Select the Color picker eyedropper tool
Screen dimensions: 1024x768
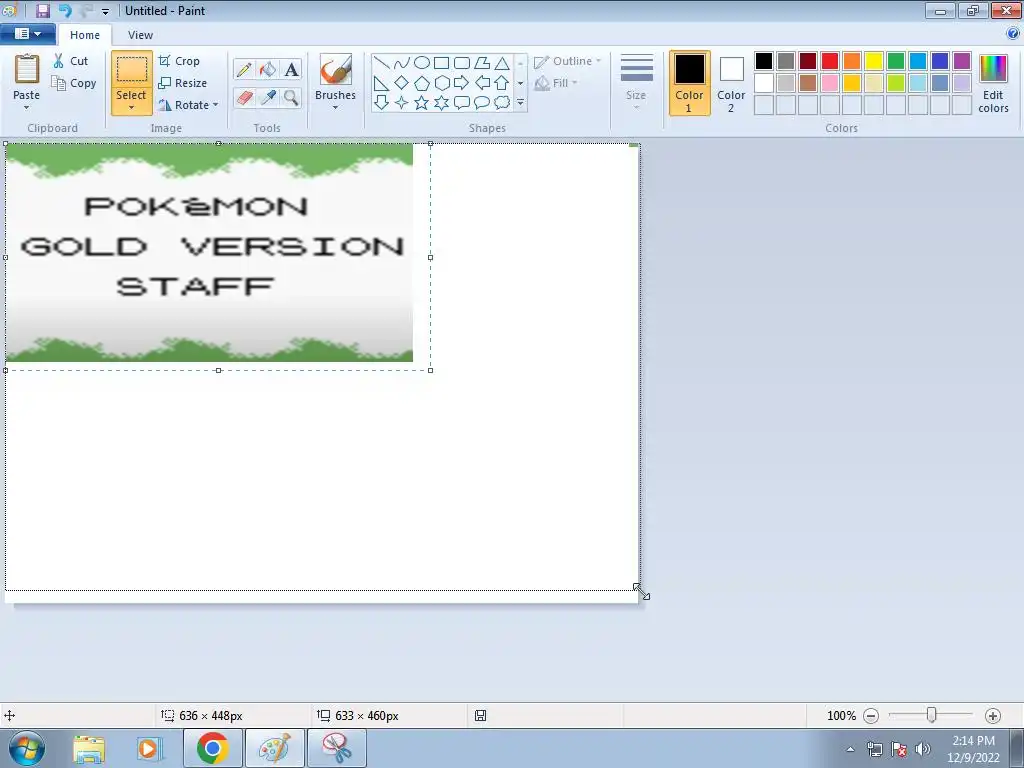click(x=268, y=97)
